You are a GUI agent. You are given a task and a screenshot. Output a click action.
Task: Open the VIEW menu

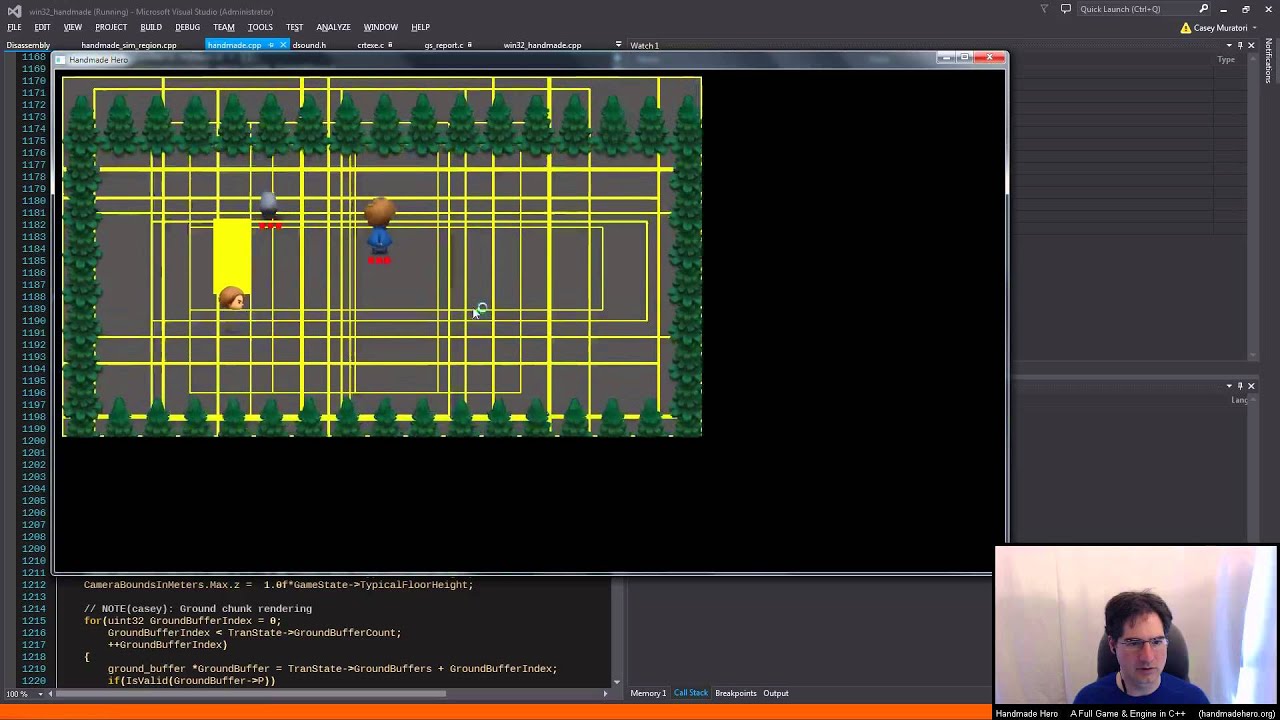coord(73,27)
